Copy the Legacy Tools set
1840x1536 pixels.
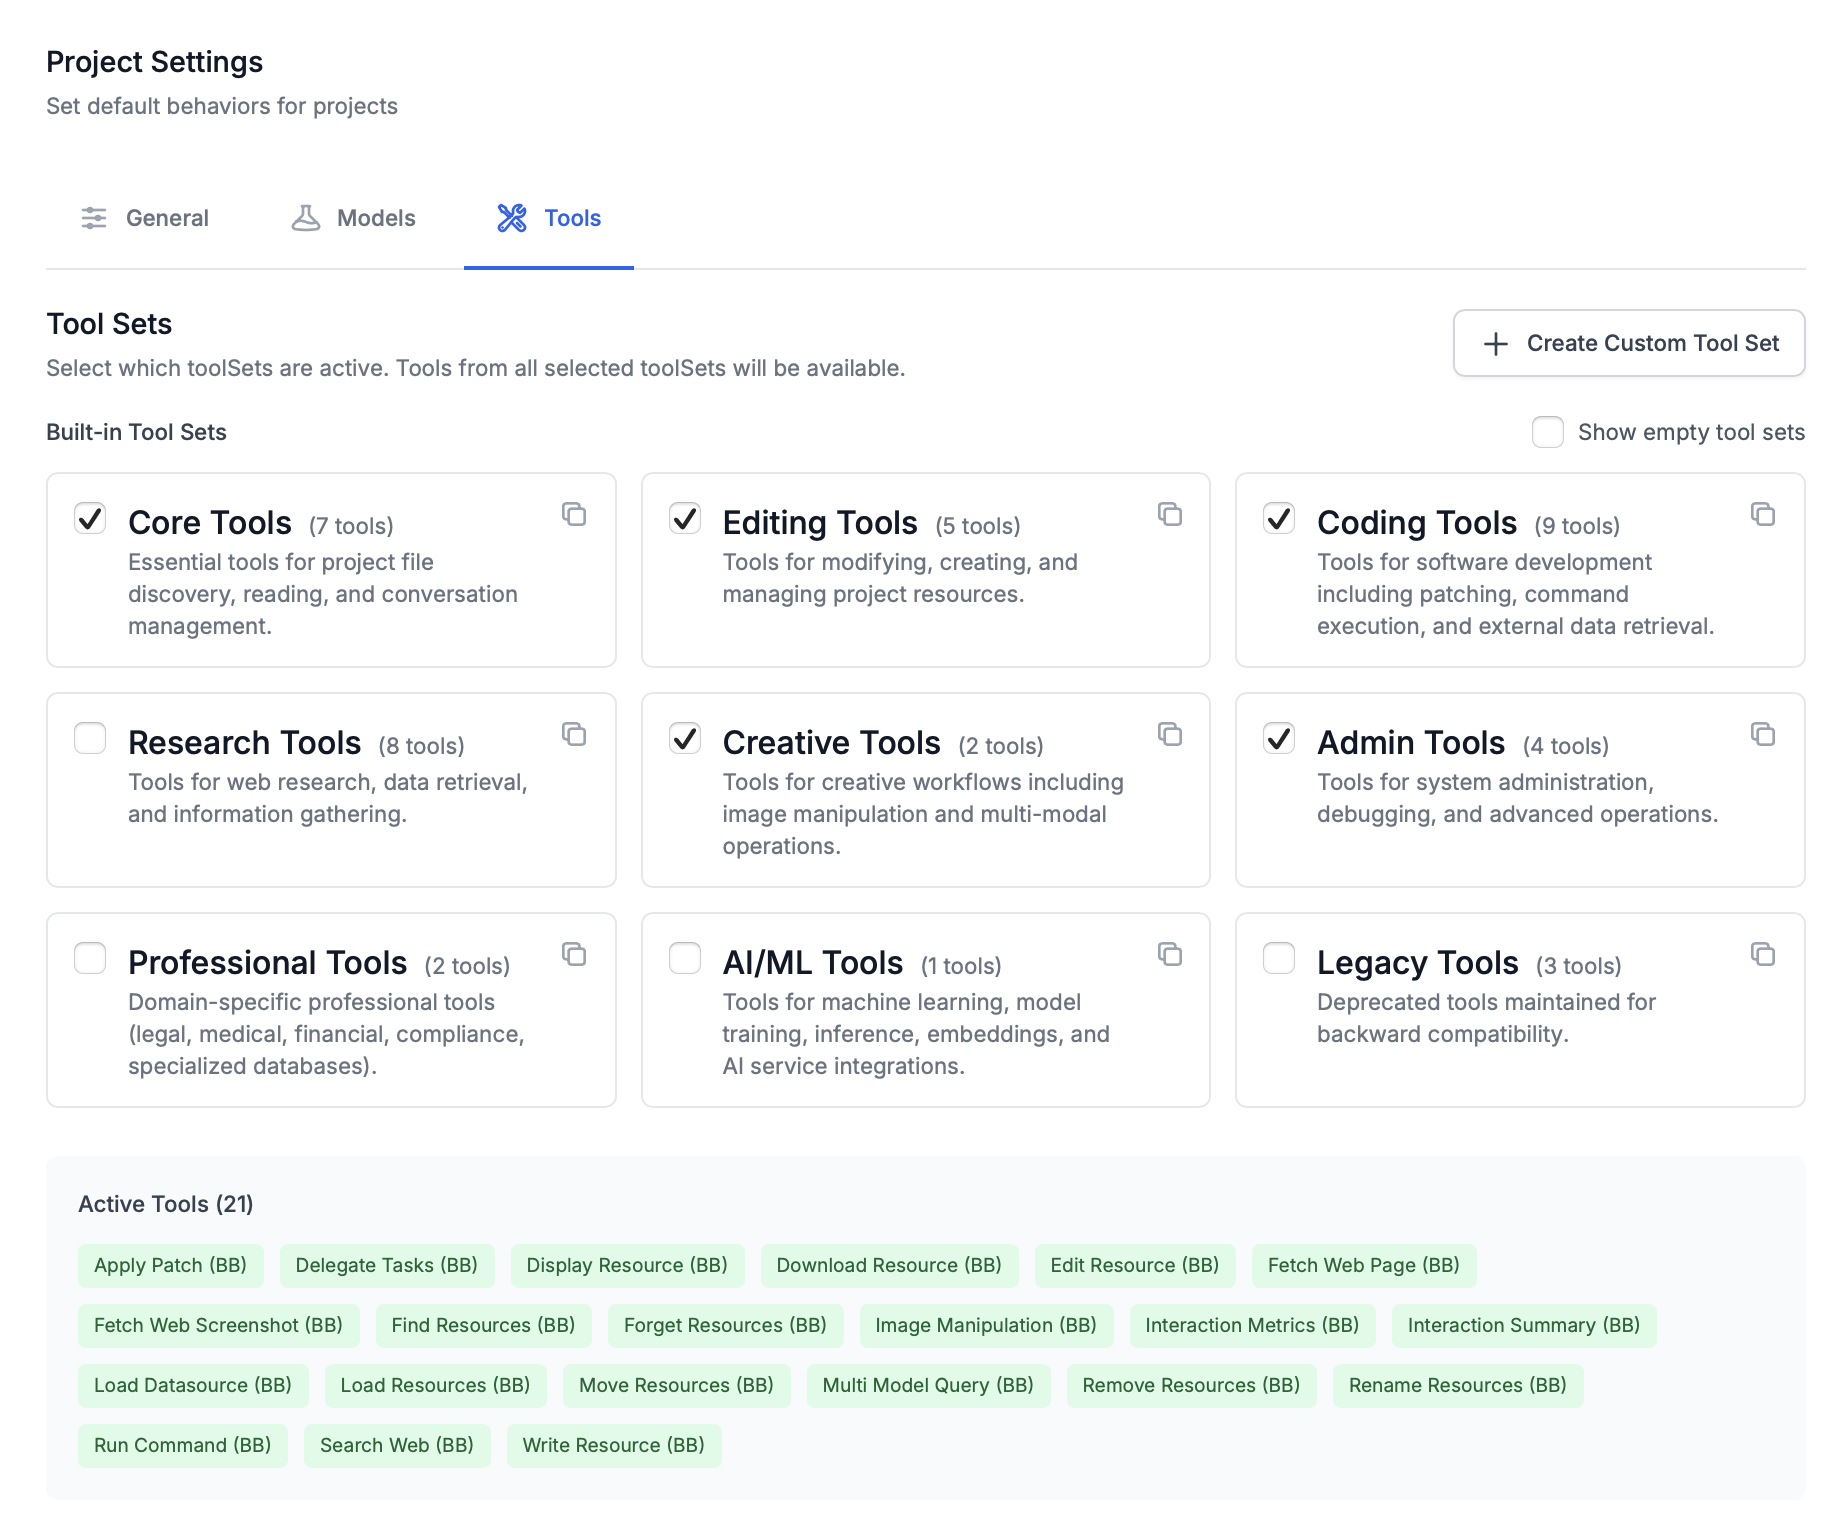pyautogui.click(x=1763, y=954)
